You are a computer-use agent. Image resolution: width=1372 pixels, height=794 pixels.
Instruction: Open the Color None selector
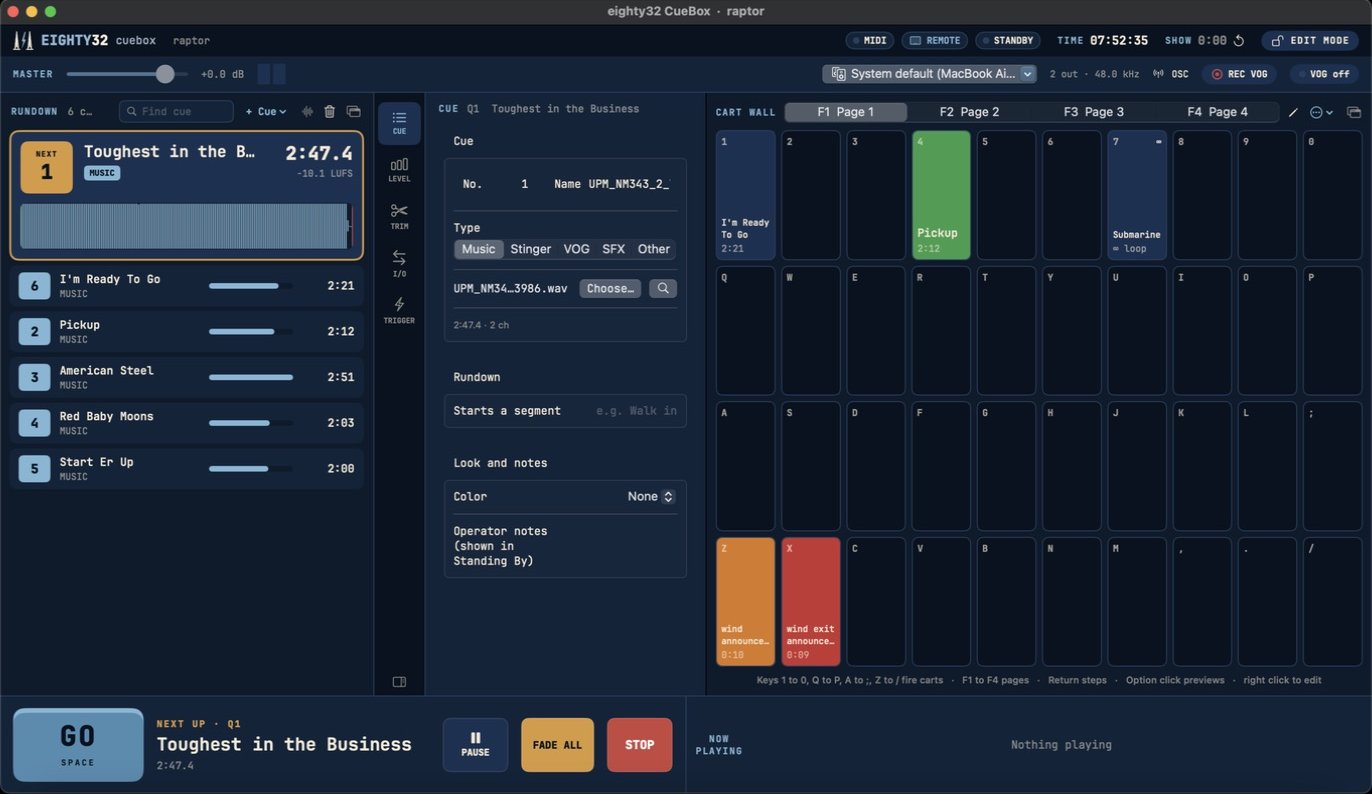pos(651,496)
